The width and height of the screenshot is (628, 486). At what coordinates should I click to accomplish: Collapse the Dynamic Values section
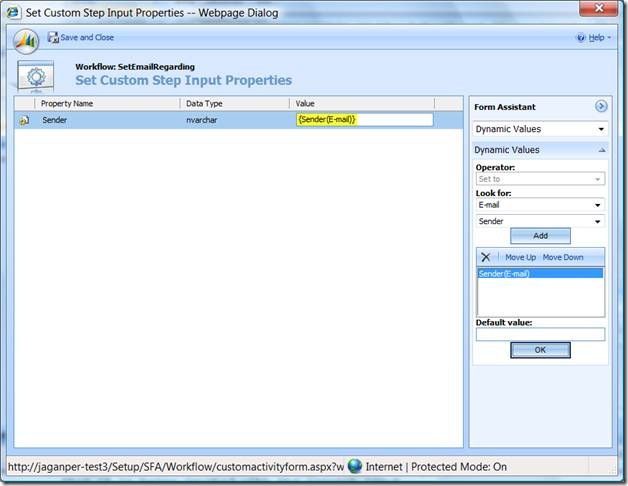point(601,150)
